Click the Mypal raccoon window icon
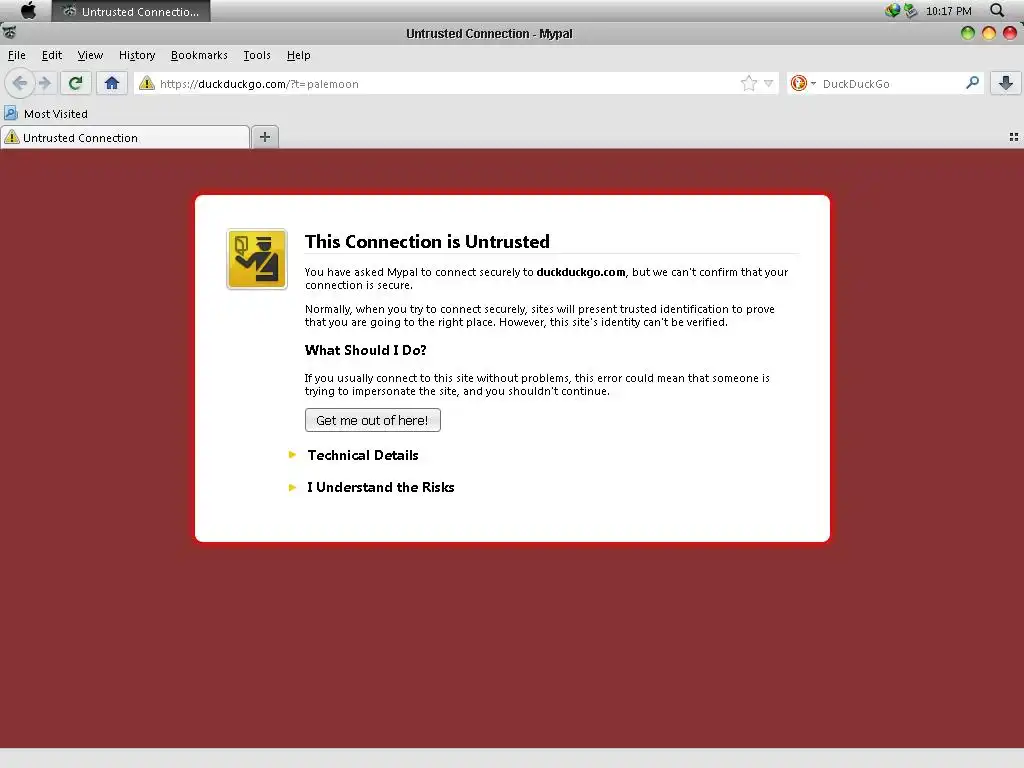The width and height of the screenshot is (1024, 768). pos(9,33)
